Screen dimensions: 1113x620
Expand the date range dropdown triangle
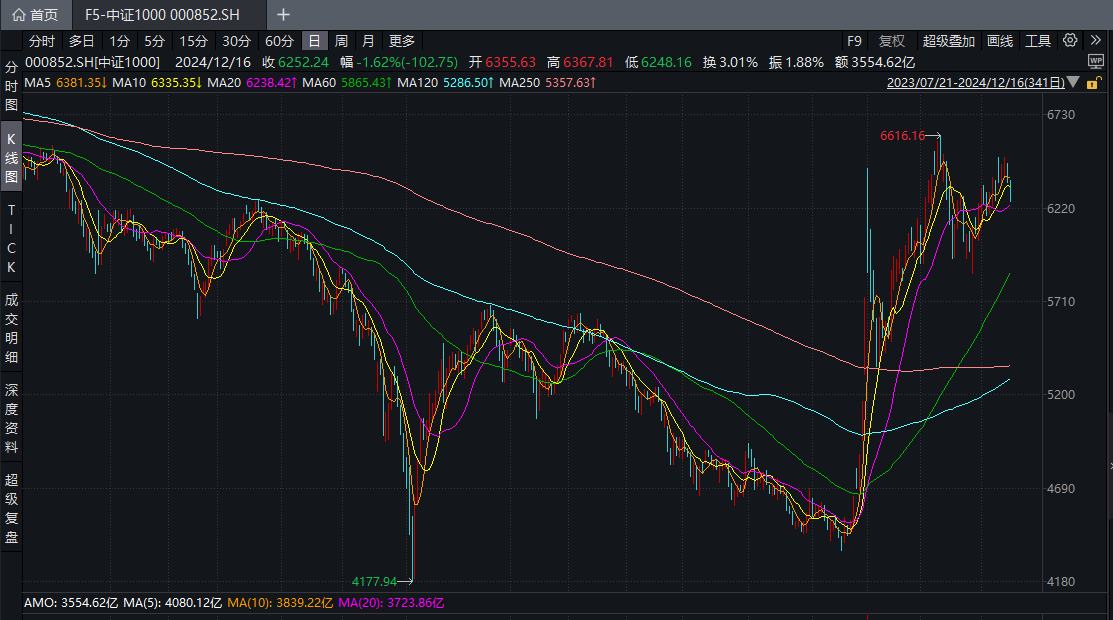pos(1073,82)
